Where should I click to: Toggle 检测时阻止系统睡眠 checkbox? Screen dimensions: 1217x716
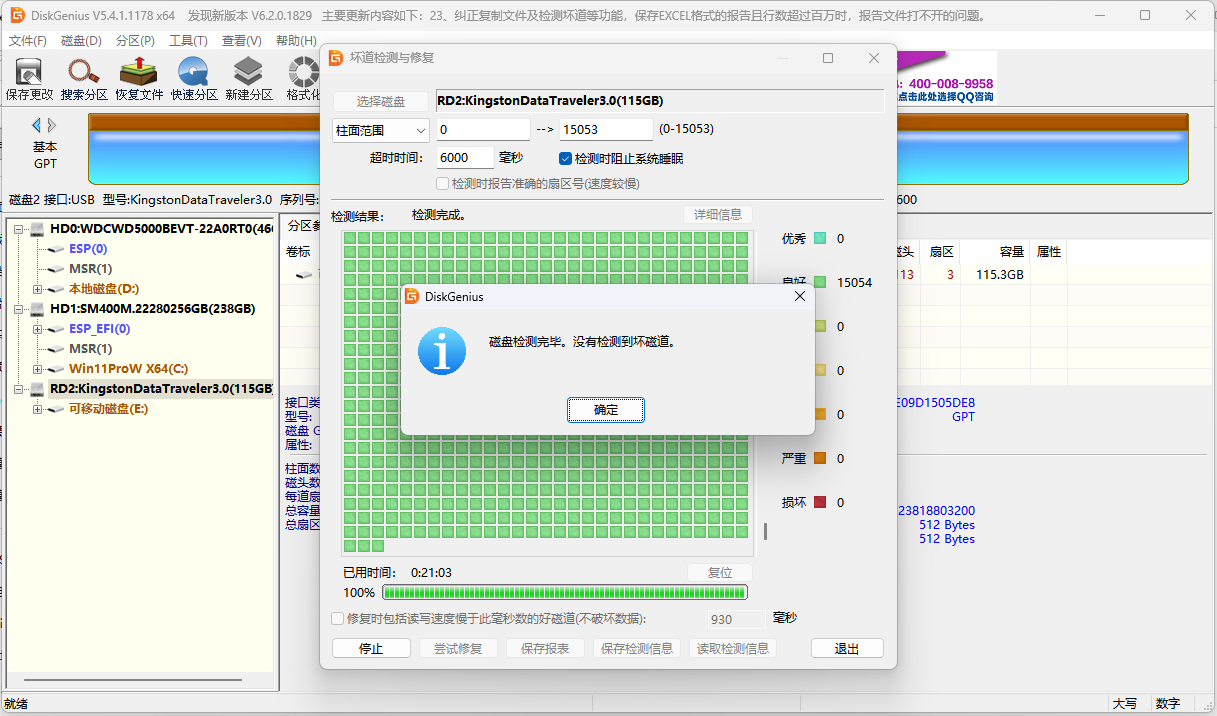tap(565, 158)
